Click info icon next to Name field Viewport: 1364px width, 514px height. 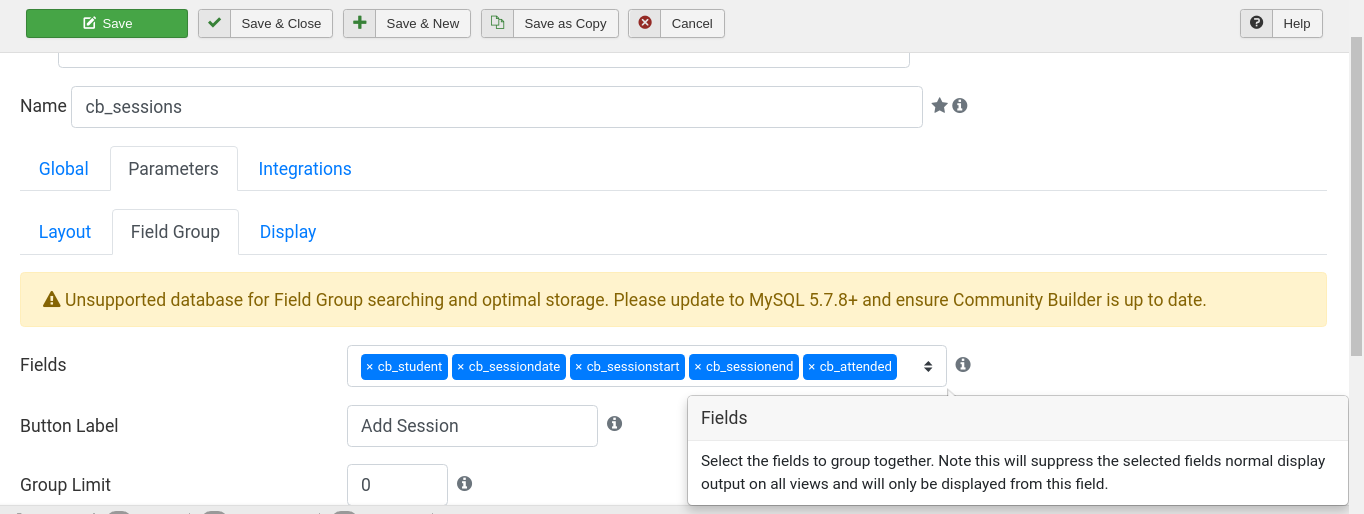pyautogui.click(x=960, y=105)
